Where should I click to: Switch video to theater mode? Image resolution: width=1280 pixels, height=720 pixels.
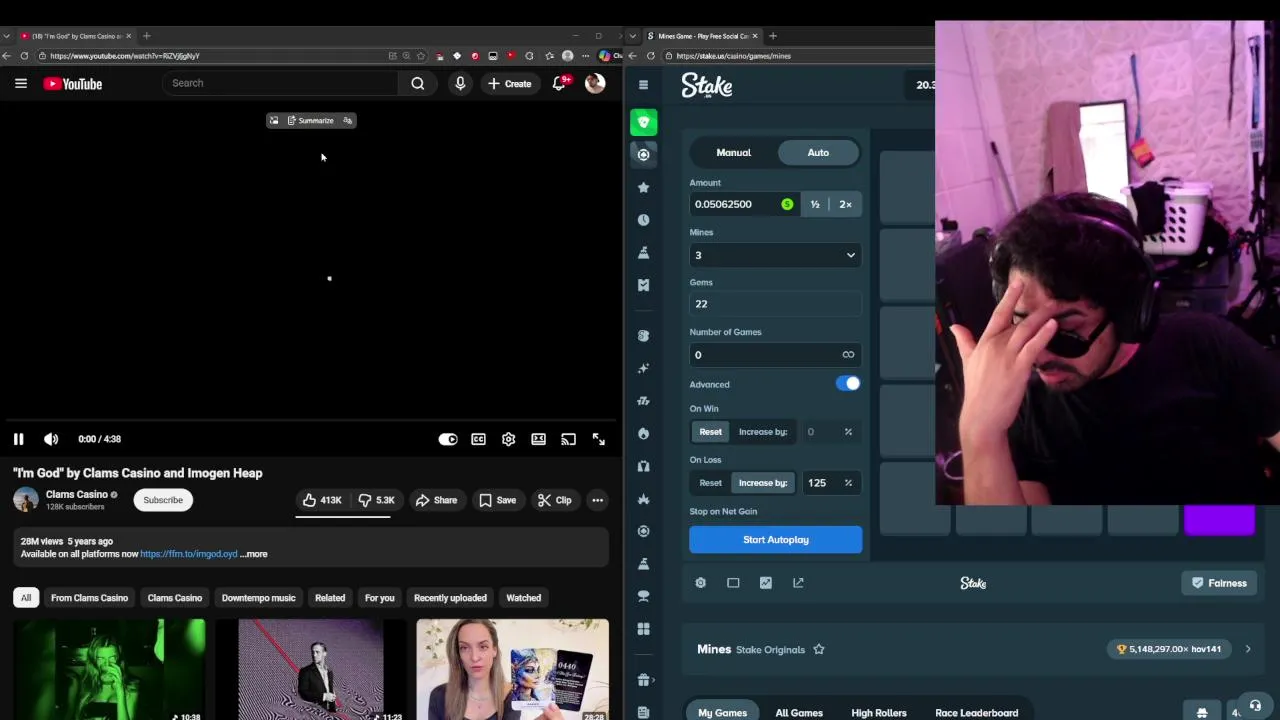click(x=539, y=439)
